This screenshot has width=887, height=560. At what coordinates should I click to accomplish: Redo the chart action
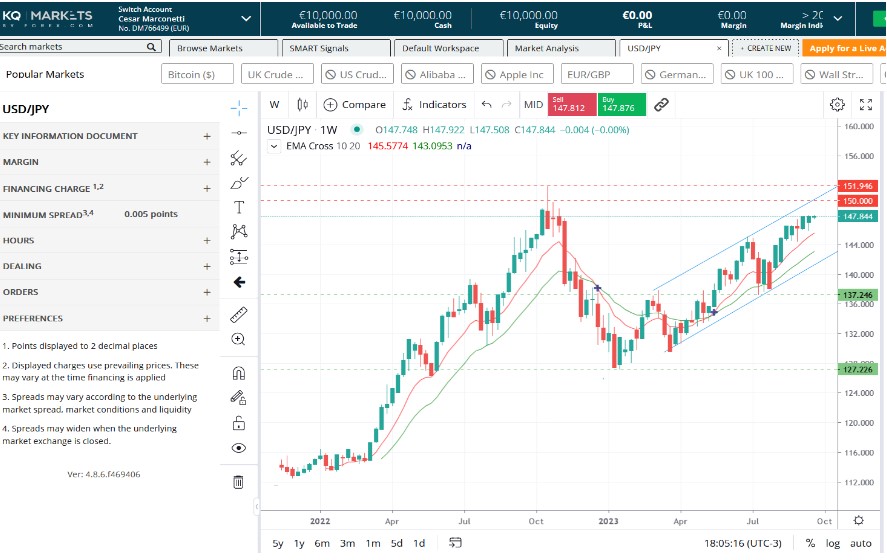pyautogui.click(x=507, y=105)
